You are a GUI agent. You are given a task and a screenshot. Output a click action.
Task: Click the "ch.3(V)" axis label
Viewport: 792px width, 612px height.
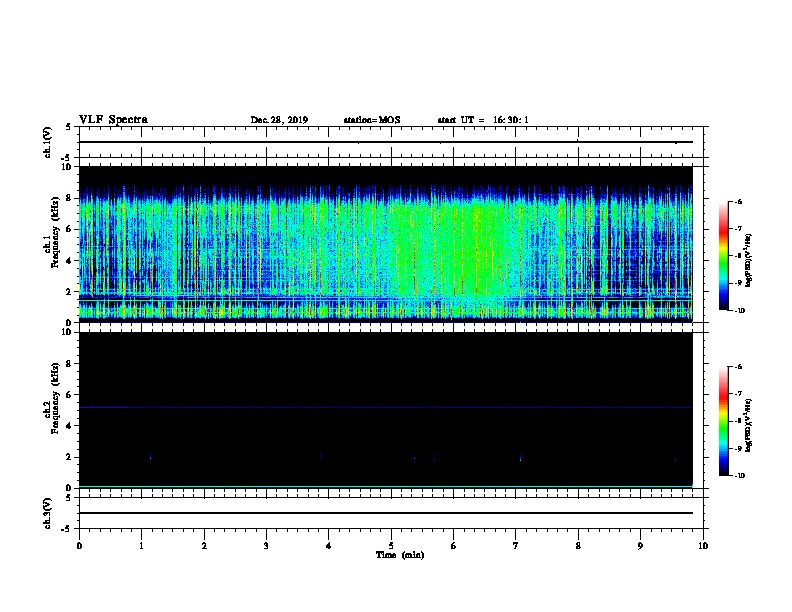[x=48, y=513]
